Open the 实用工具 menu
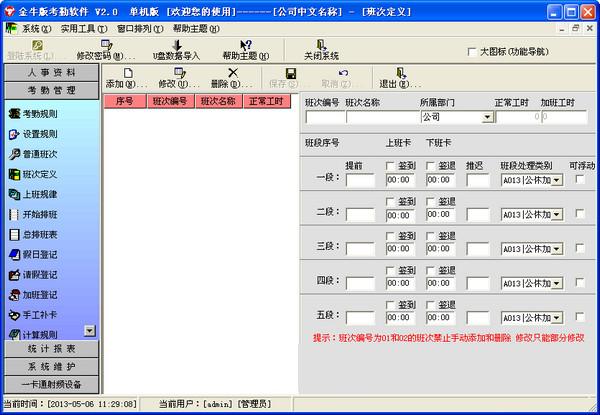This screenshot has height=415, width=600. [84, 29]
